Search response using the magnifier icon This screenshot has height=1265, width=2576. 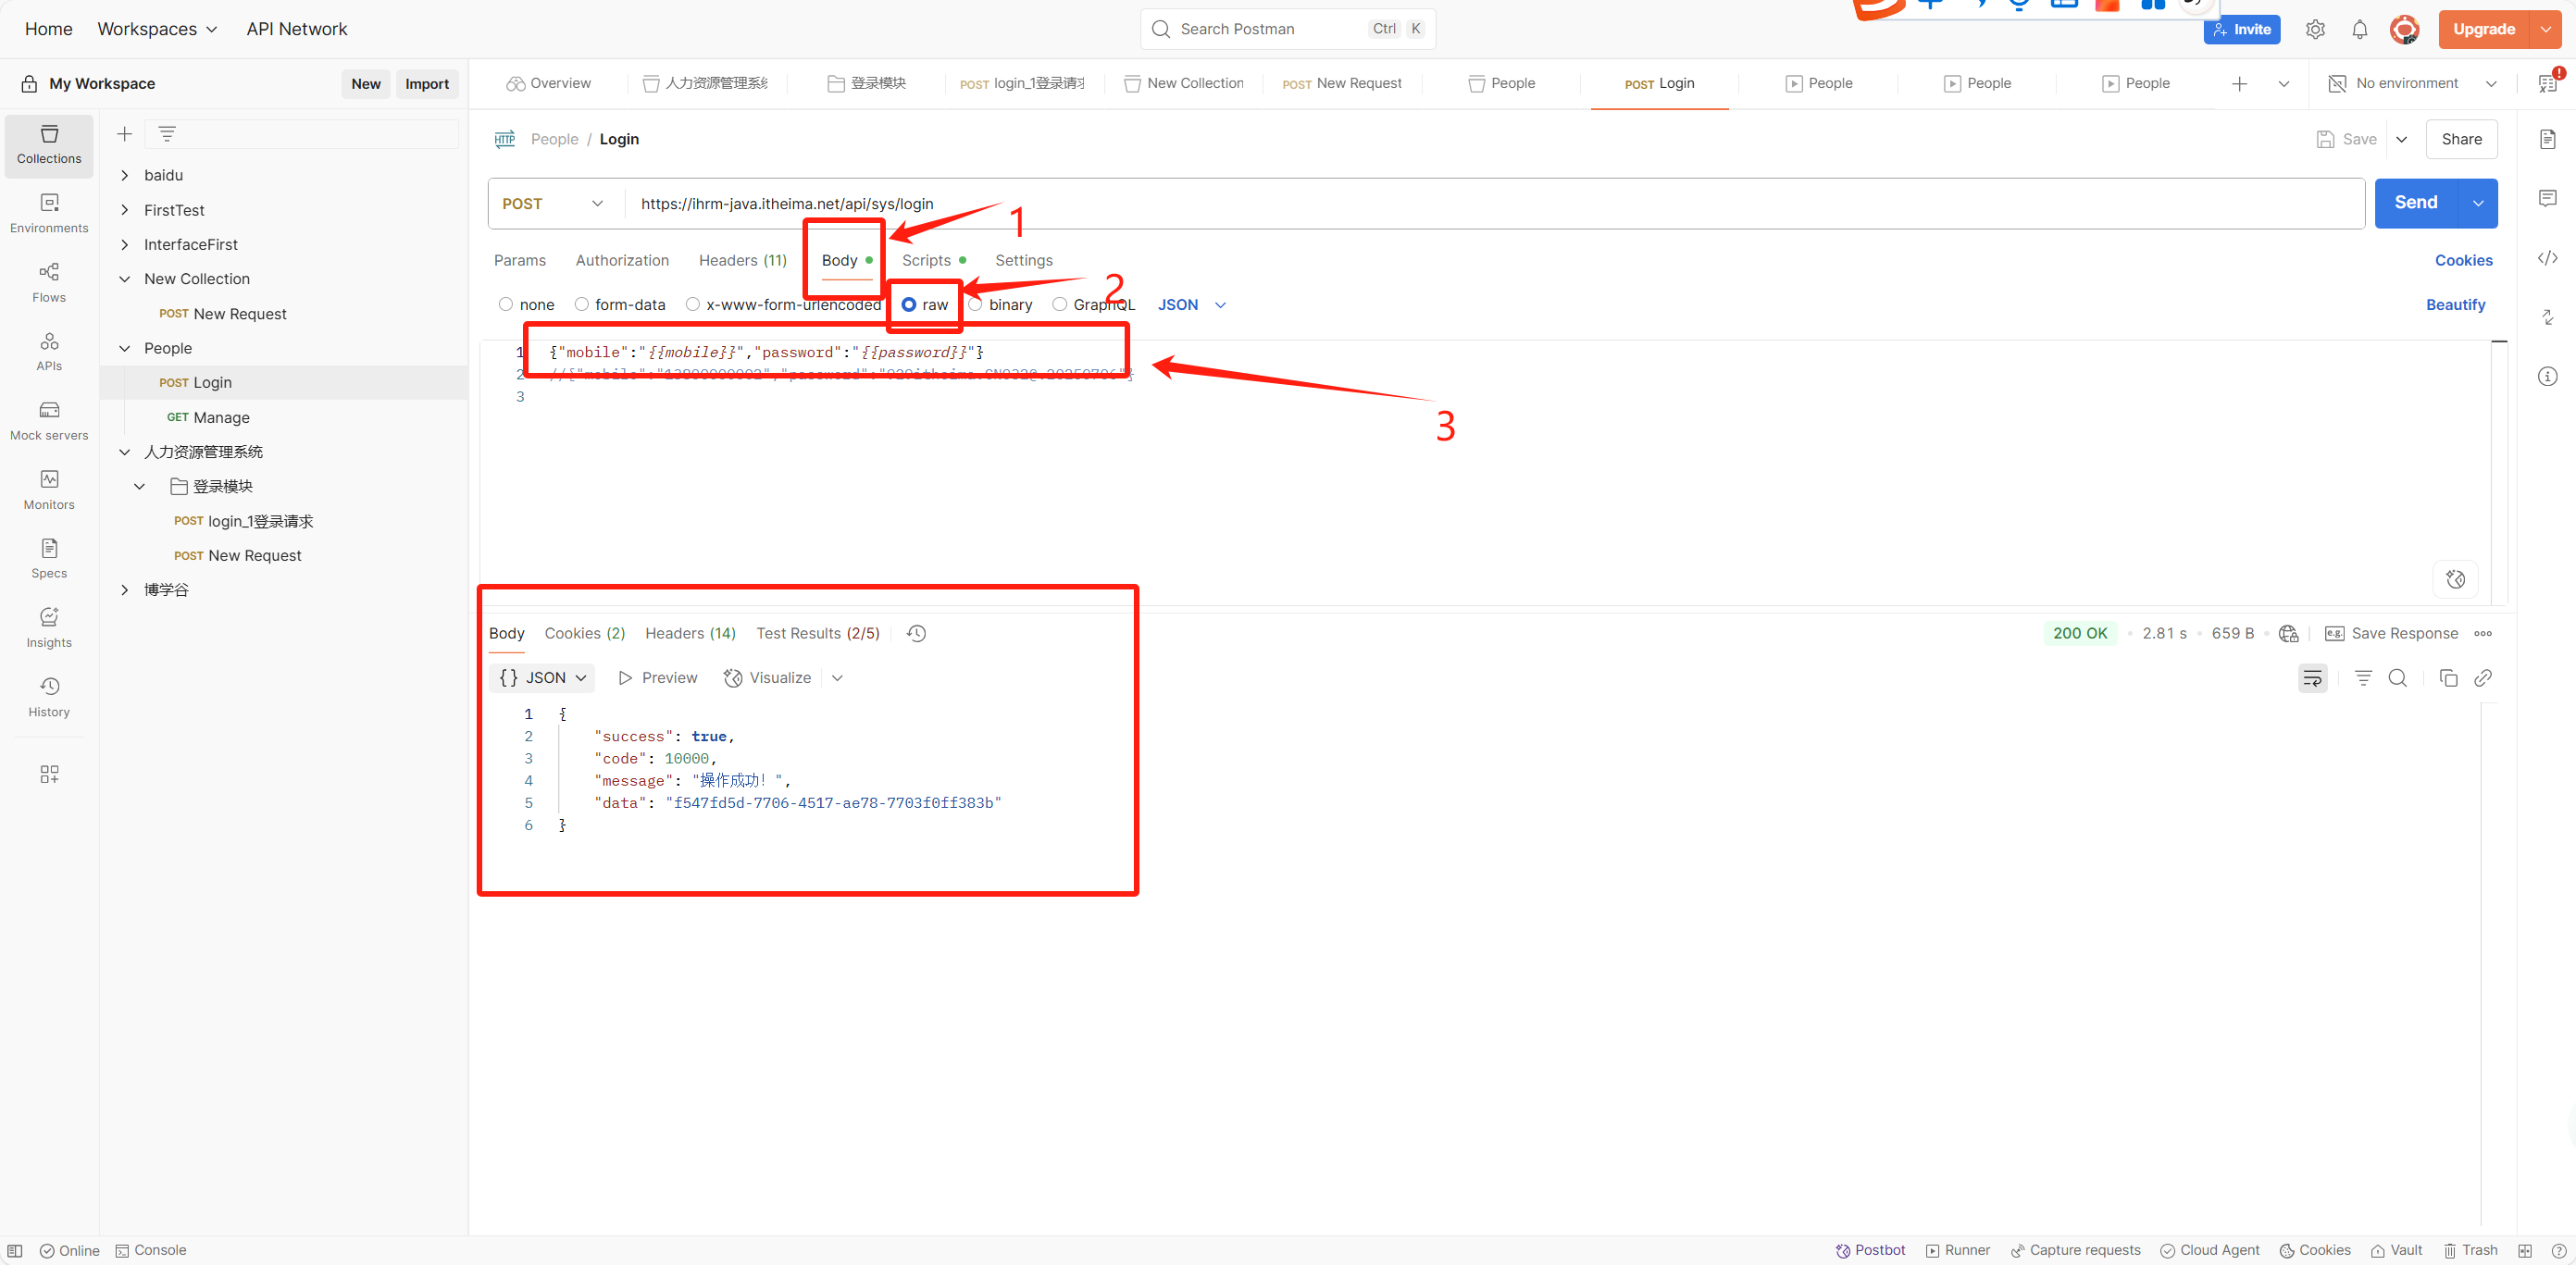pyautogui.click(x=2397, y=678)
